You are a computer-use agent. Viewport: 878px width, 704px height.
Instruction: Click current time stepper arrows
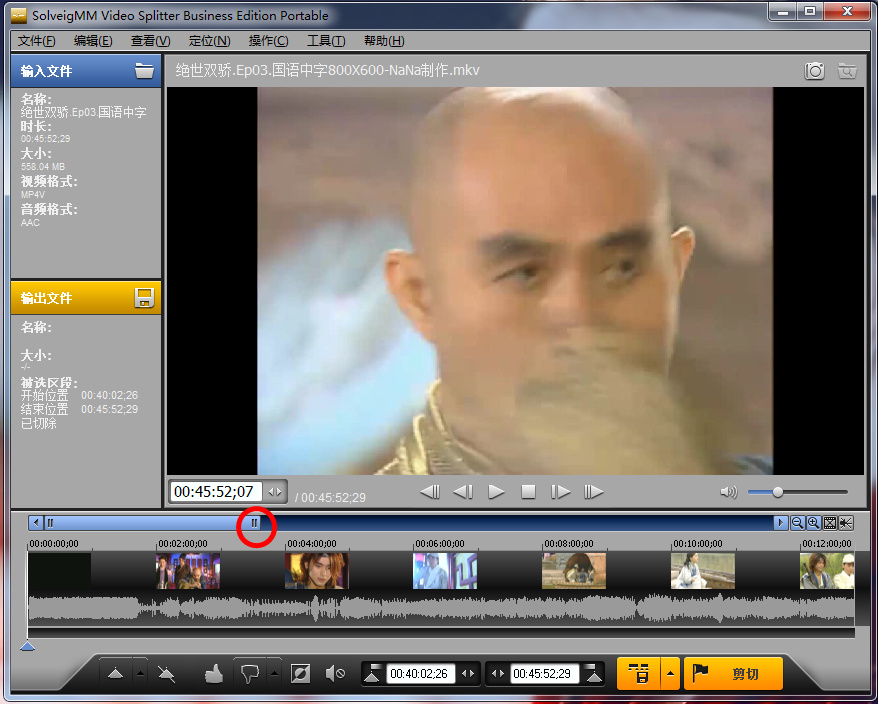point(275,492)
